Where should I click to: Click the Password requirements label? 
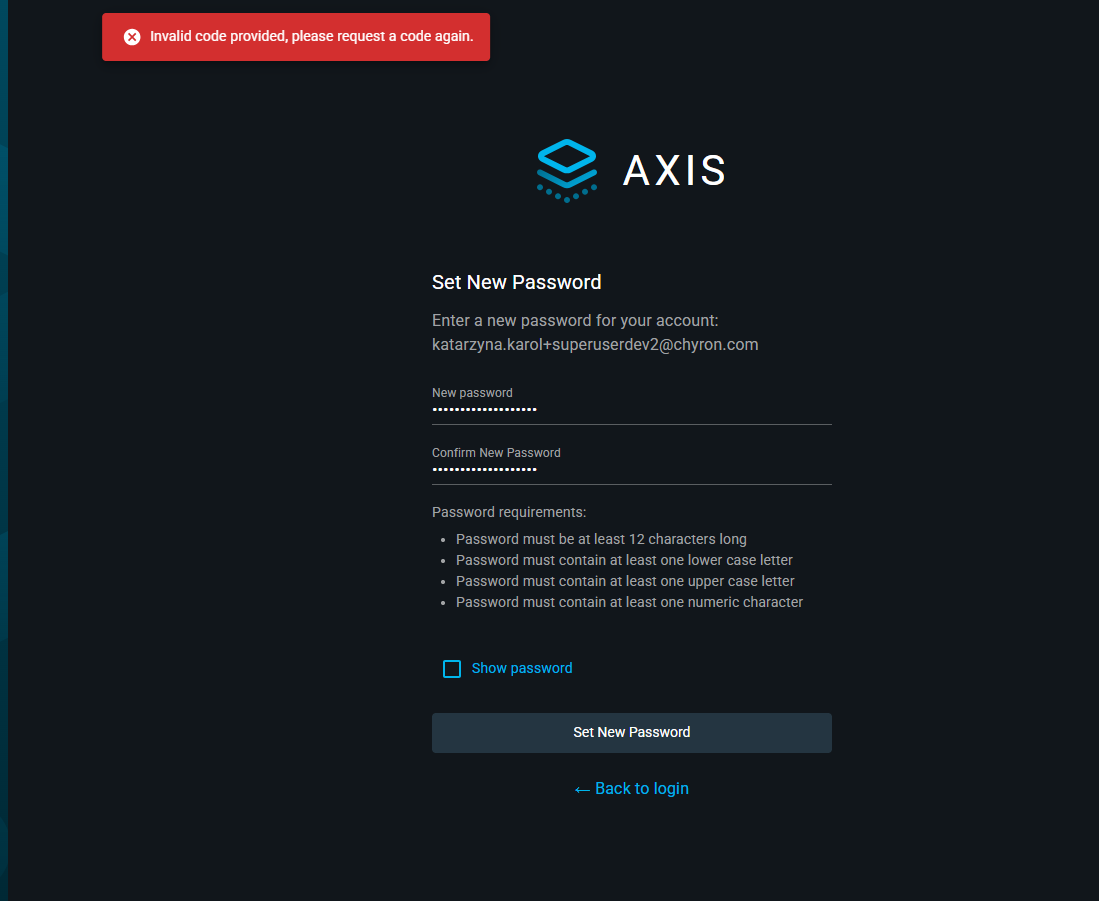[x=509, y=512]
